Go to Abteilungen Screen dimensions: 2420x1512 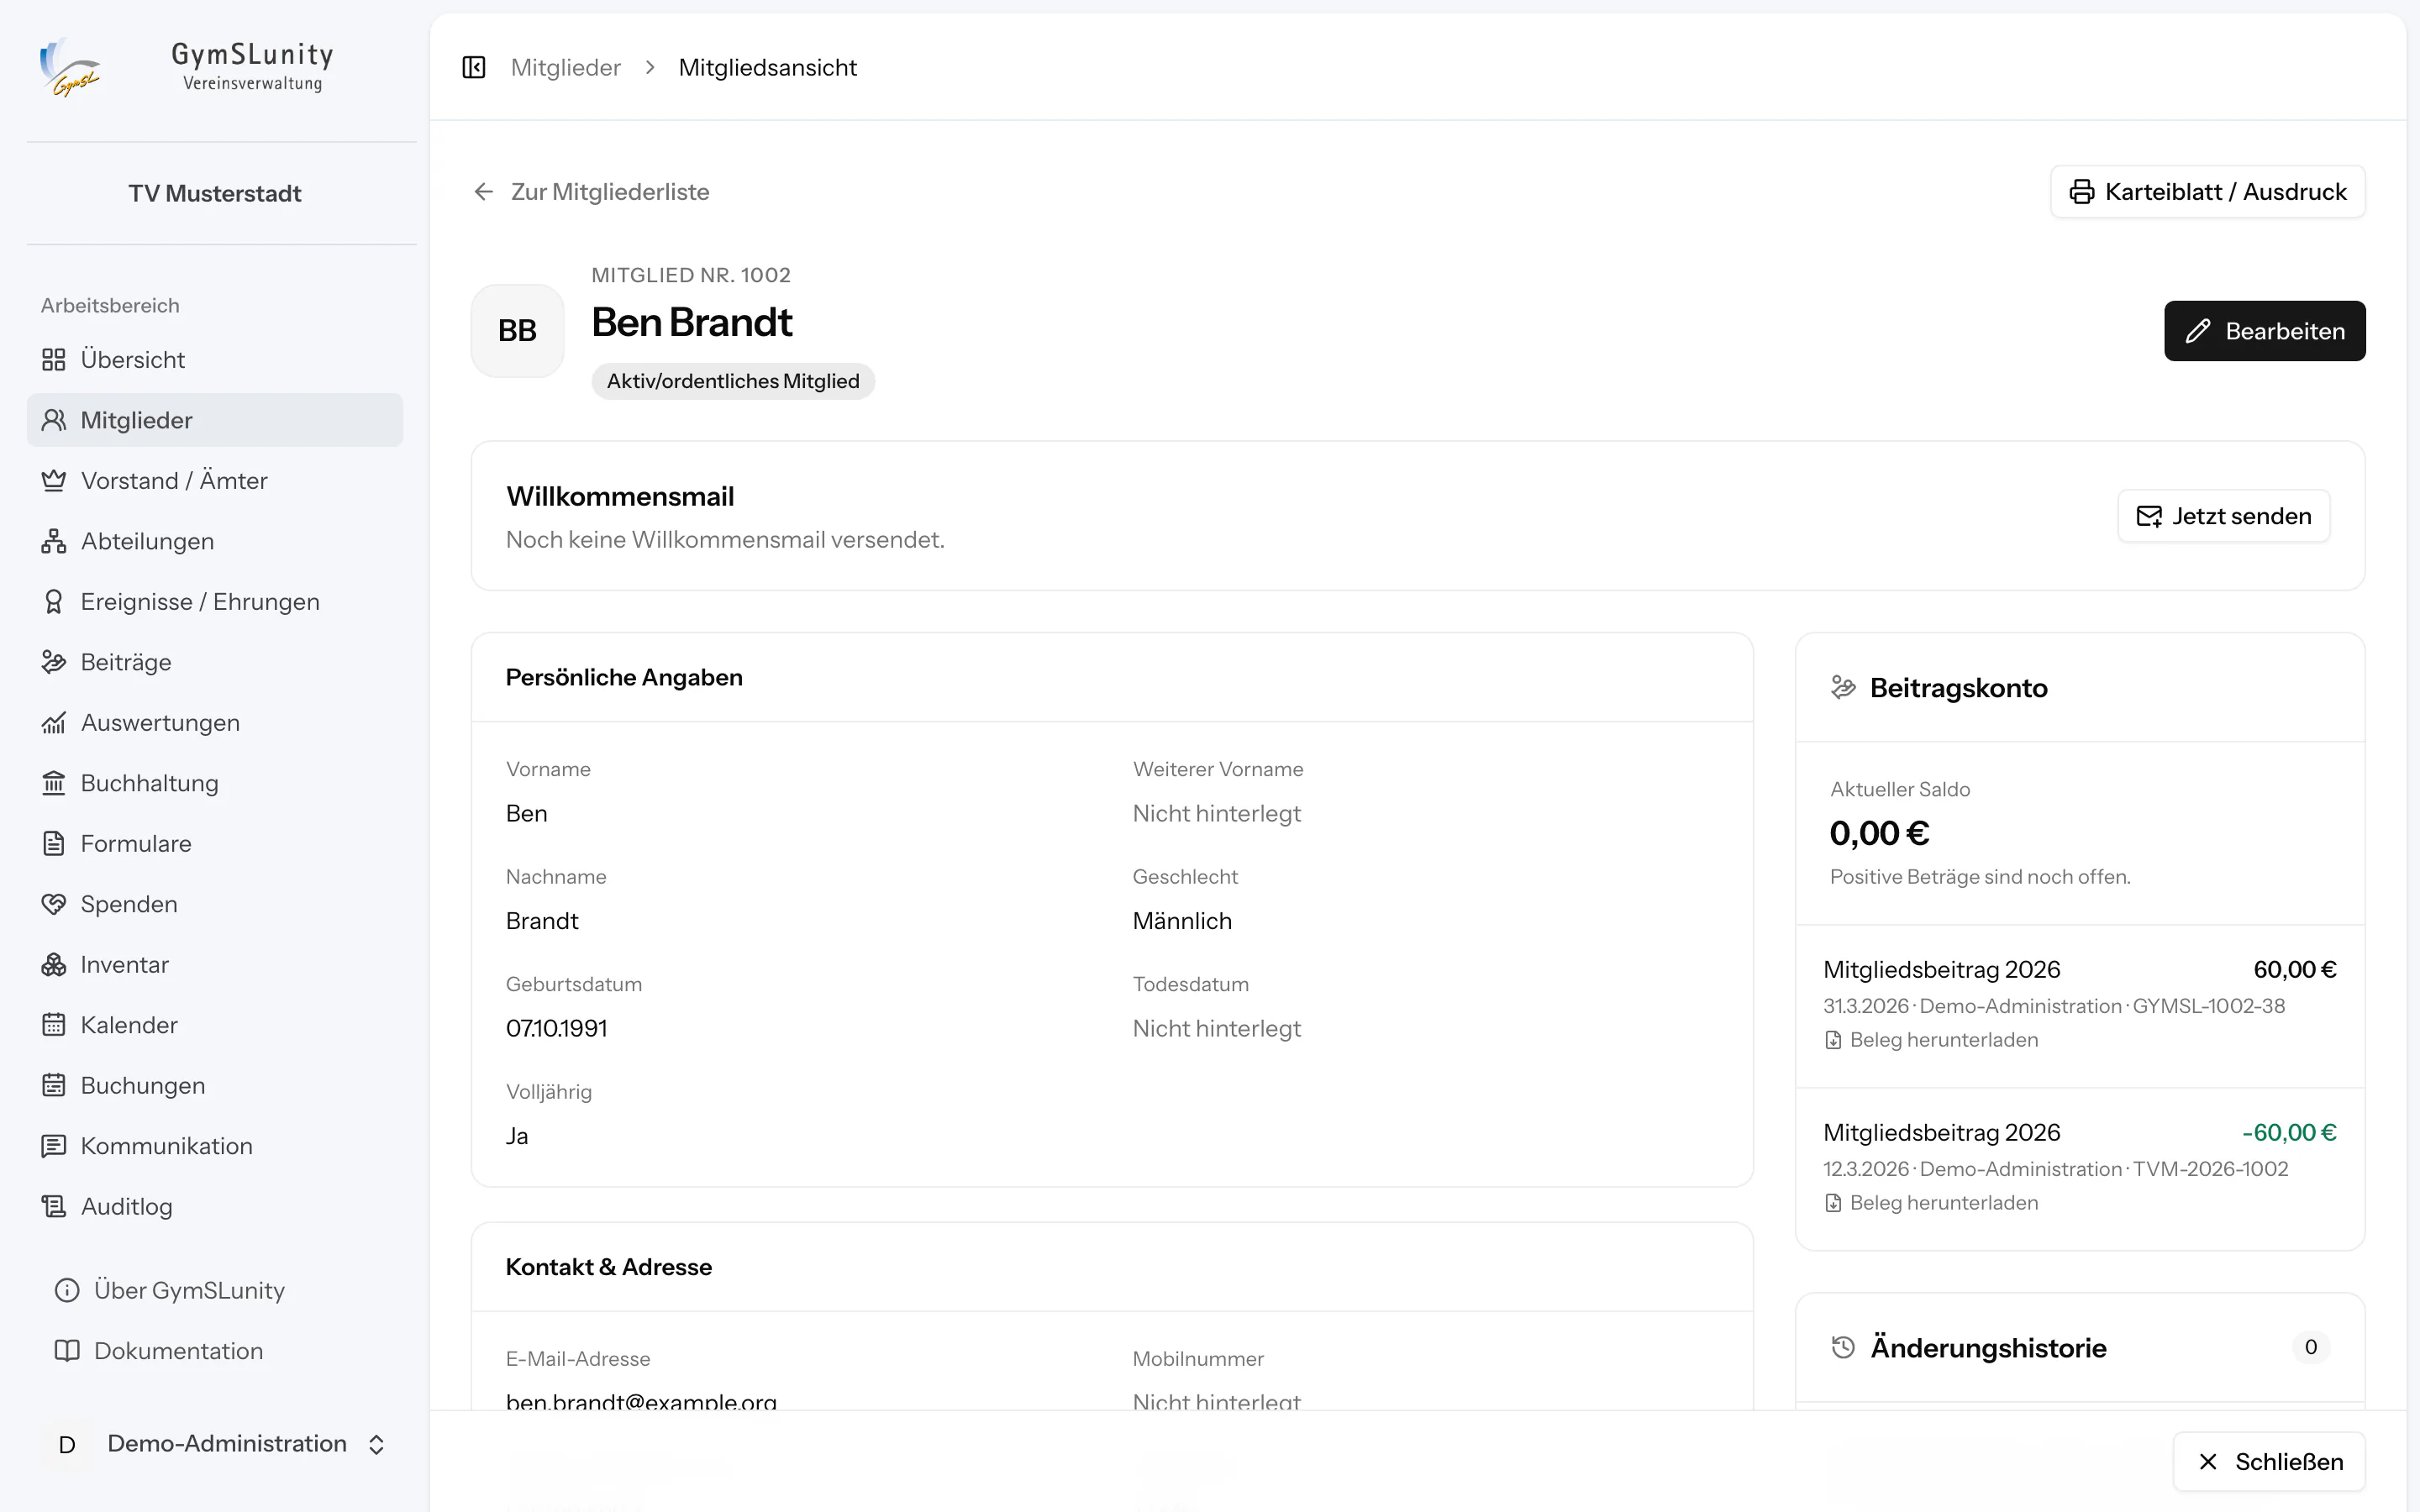point(215,541)
